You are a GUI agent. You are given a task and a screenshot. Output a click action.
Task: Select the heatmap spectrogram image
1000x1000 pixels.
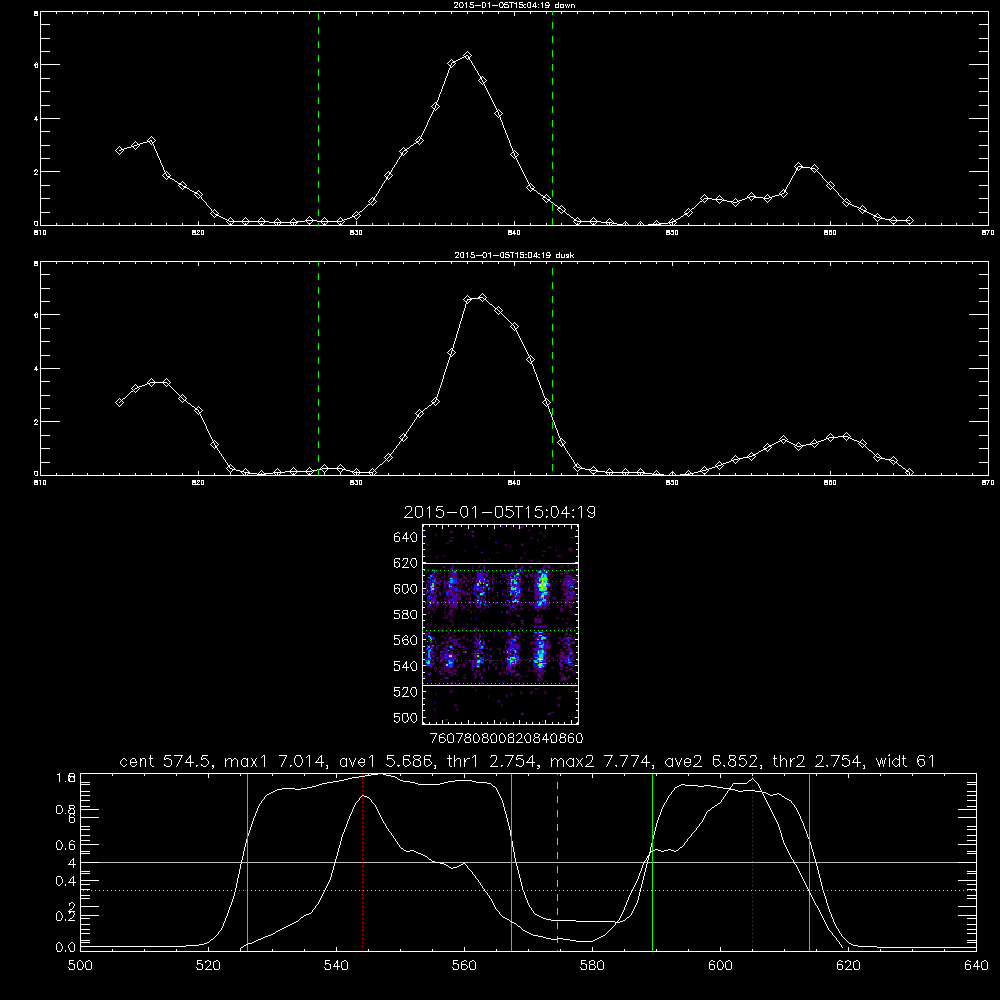(501, 624)
